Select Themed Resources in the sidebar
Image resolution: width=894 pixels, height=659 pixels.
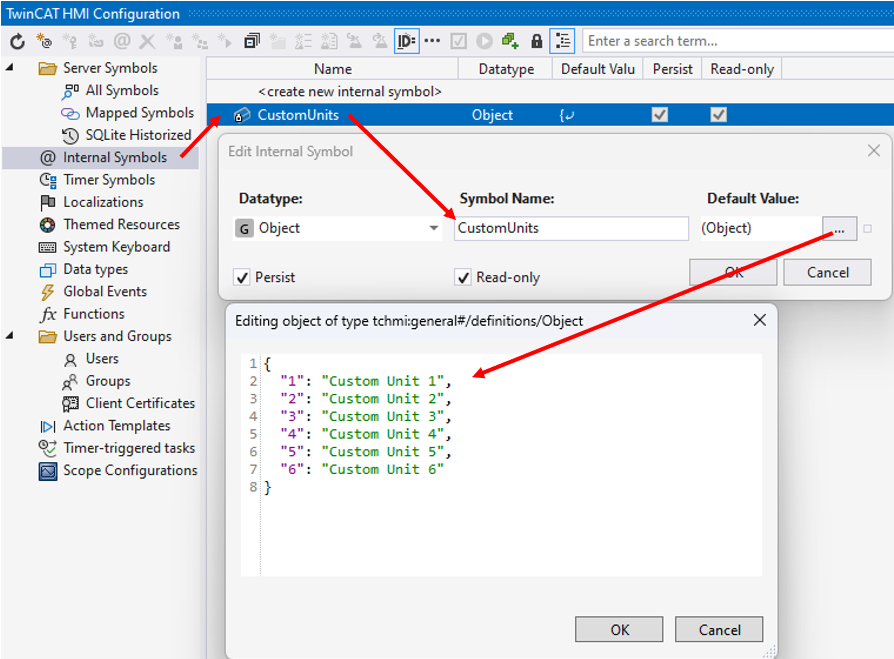coord(121,224)
